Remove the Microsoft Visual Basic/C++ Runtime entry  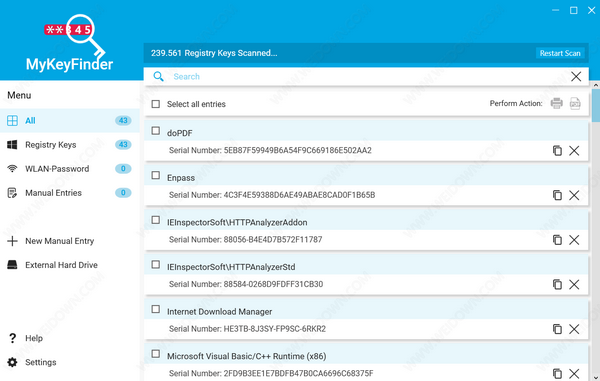click(x=574, y=373)
